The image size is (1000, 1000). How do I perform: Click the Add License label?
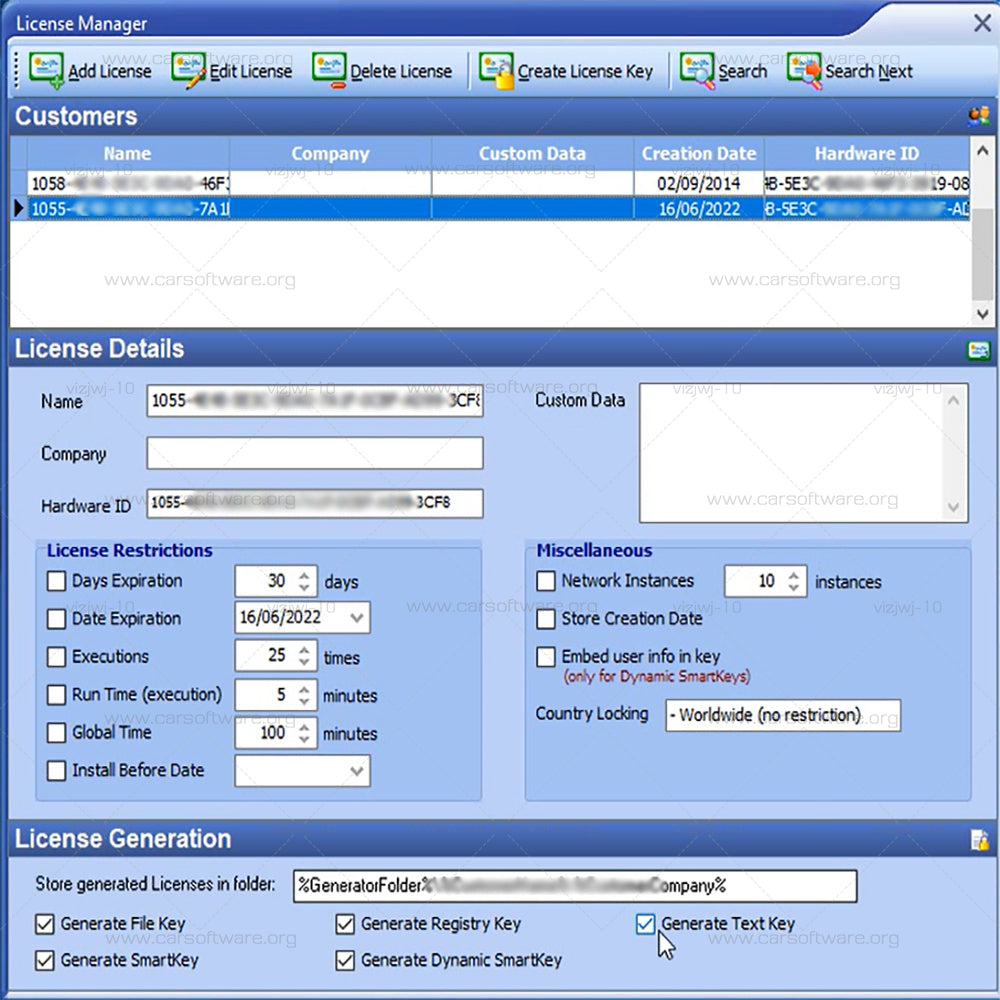pos(110,71)
